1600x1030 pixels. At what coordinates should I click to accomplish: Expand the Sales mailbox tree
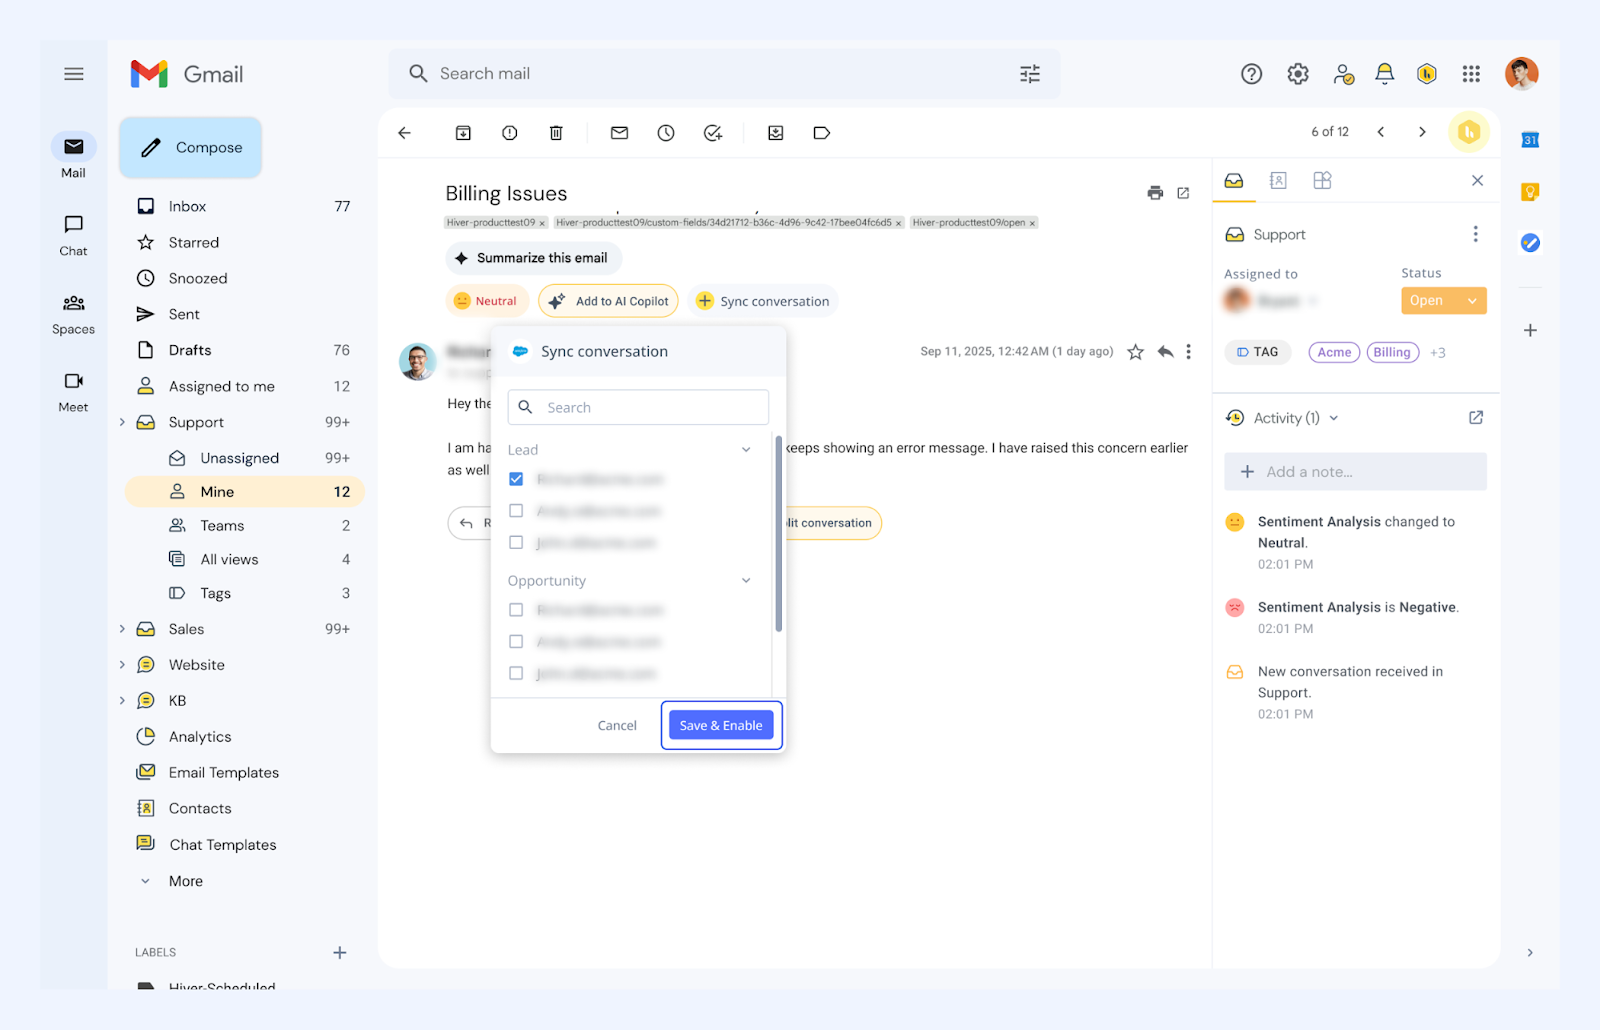[x=122, y=629]
